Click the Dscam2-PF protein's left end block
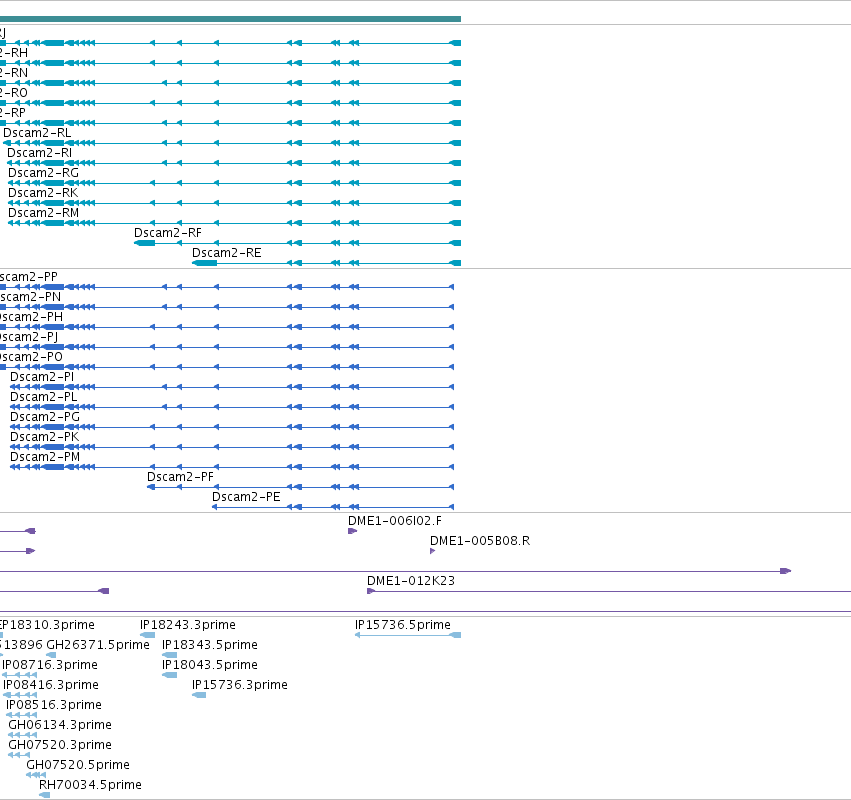 (x=151, y=487)
